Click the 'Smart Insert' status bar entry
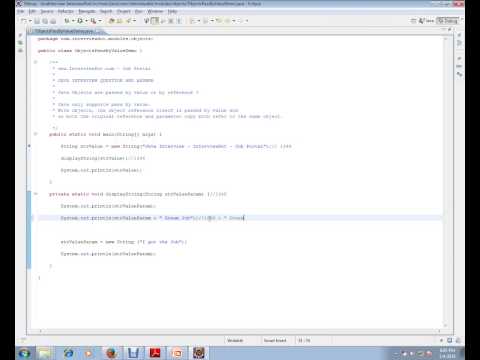The image size is (480, 360). (275, 340)
